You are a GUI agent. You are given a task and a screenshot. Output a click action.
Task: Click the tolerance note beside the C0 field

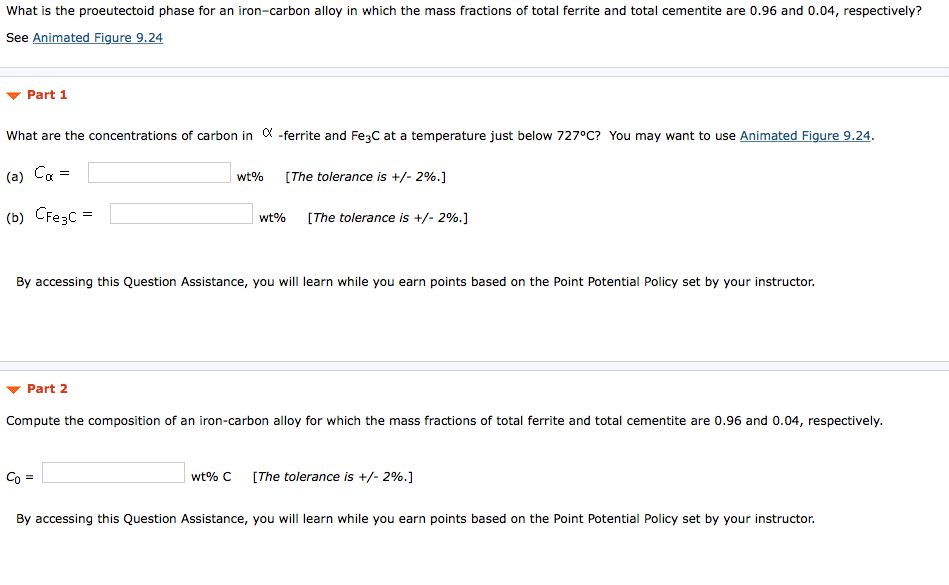tap(333, 477)
